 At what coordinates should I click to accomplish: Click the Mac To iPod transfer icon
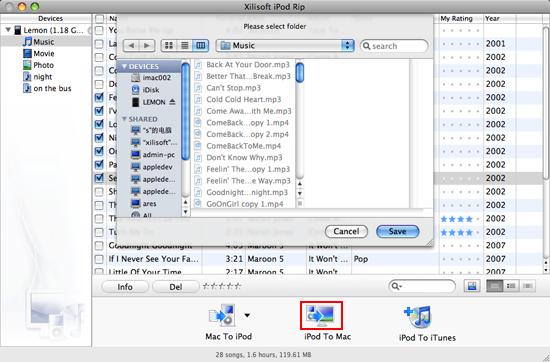[221, 315]
